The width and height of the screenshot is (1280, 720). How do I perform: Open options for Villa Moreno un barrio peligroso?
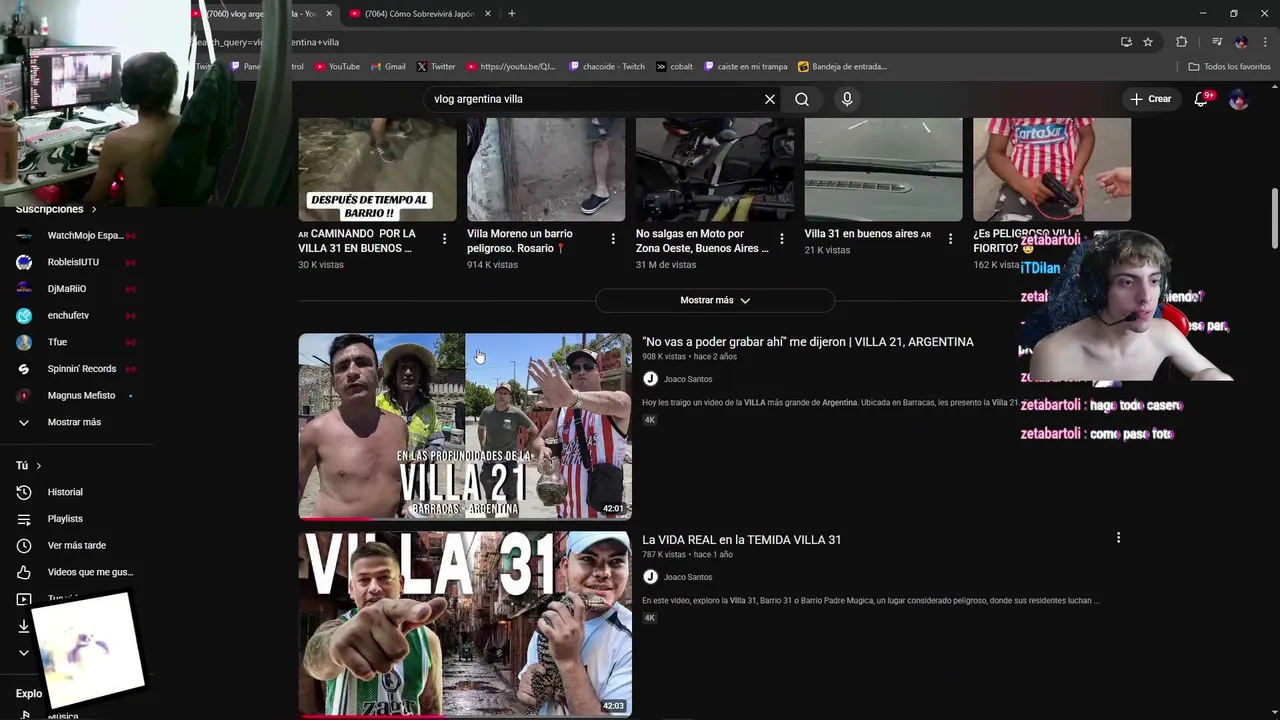(x=613, y=239)
